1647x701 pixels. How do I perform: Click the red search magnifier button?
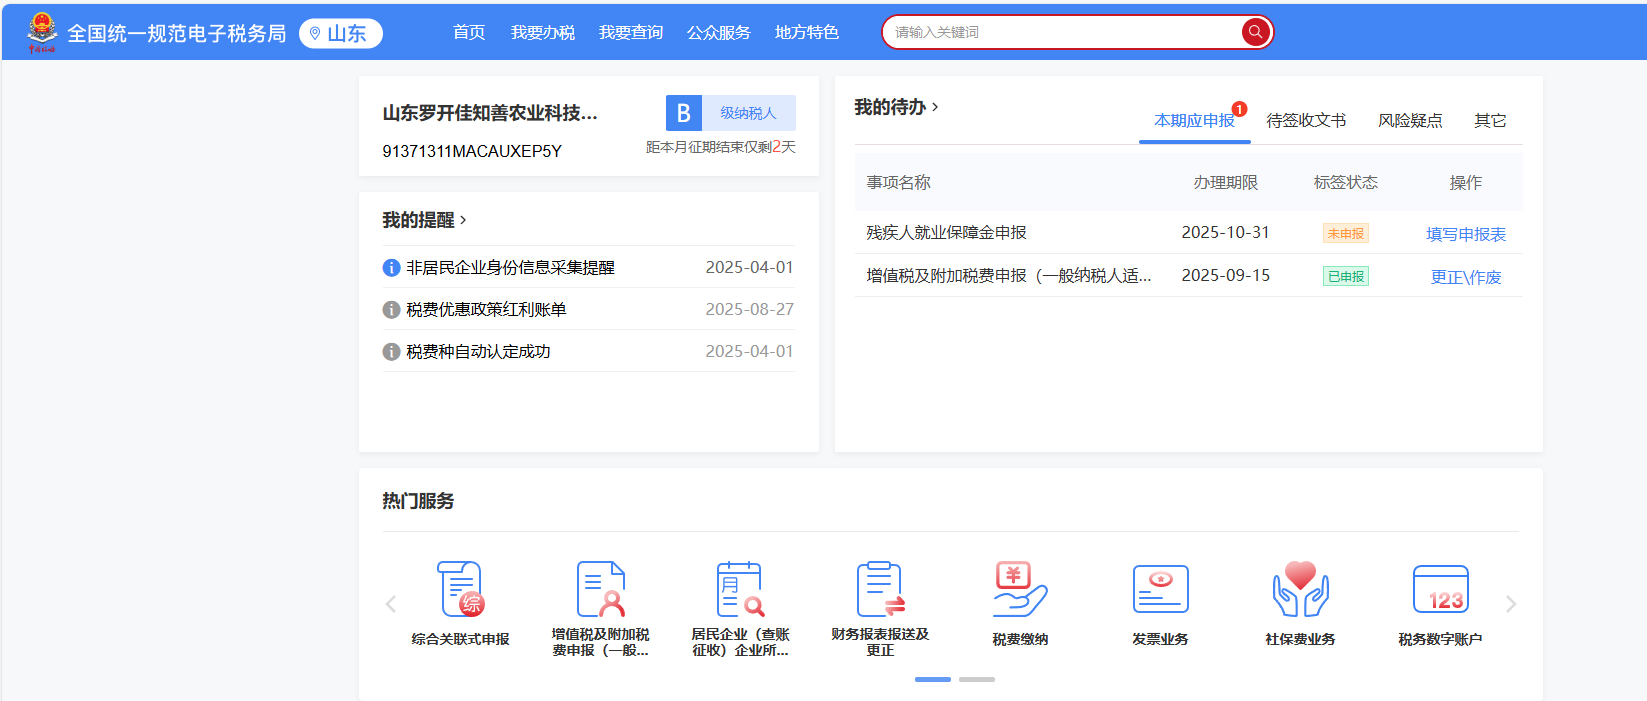pyautogui.click(x=1255, y=32)
